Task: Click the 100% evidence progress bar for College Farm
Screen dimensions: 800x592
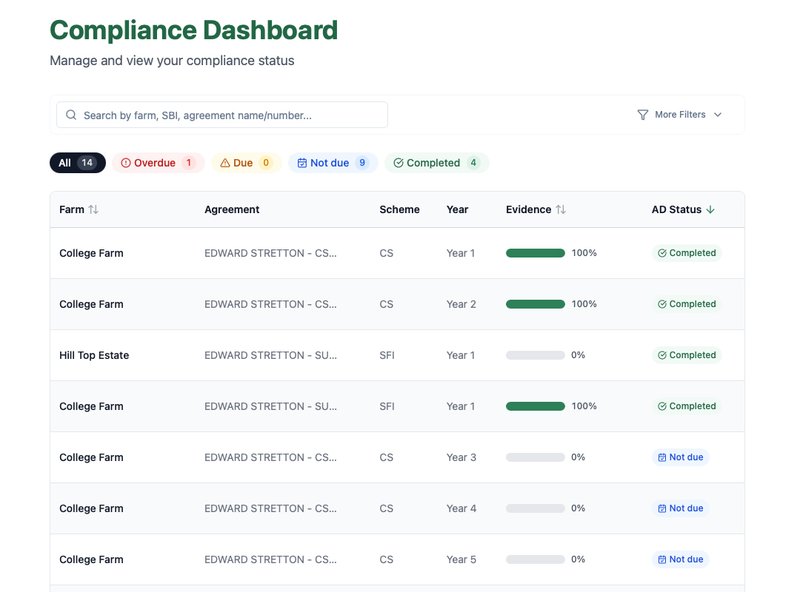Action: point(535,253)
